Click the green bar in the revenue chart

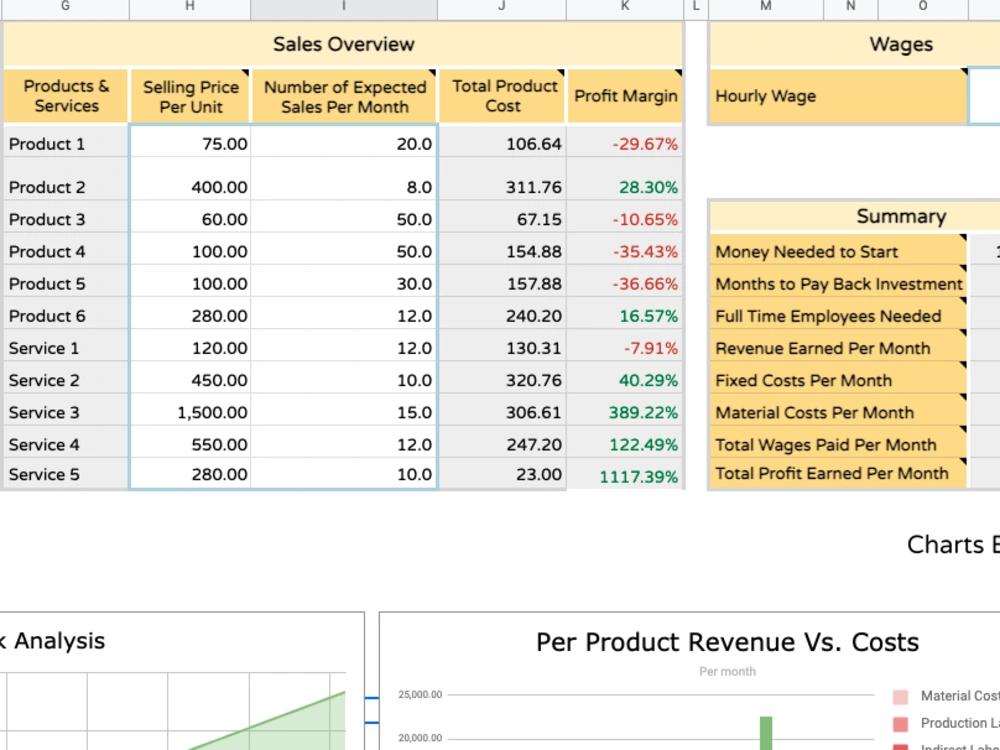765,733
